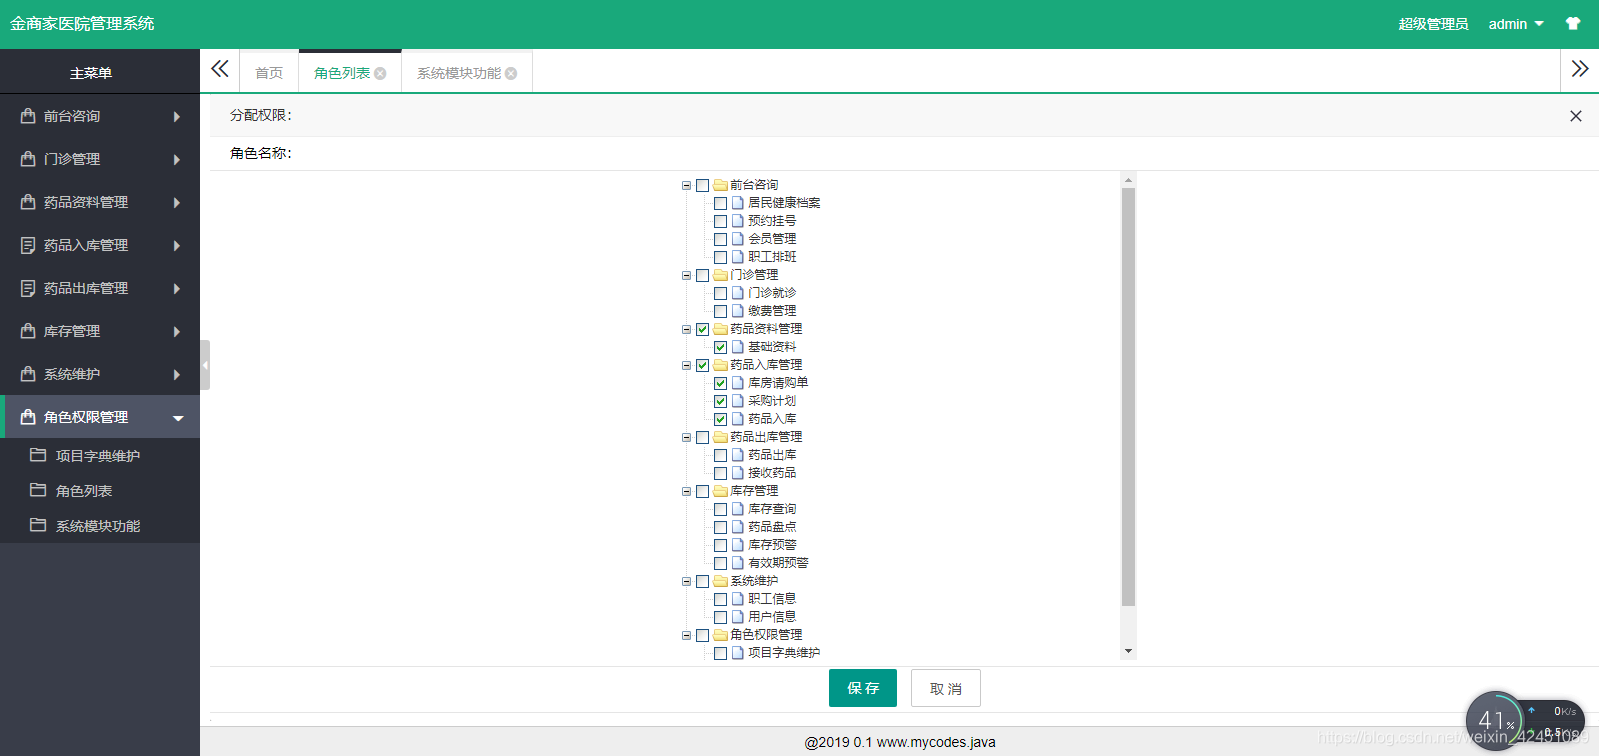
Task: Collapse the 药品出库管理 tree node
Action: point(687,438)
